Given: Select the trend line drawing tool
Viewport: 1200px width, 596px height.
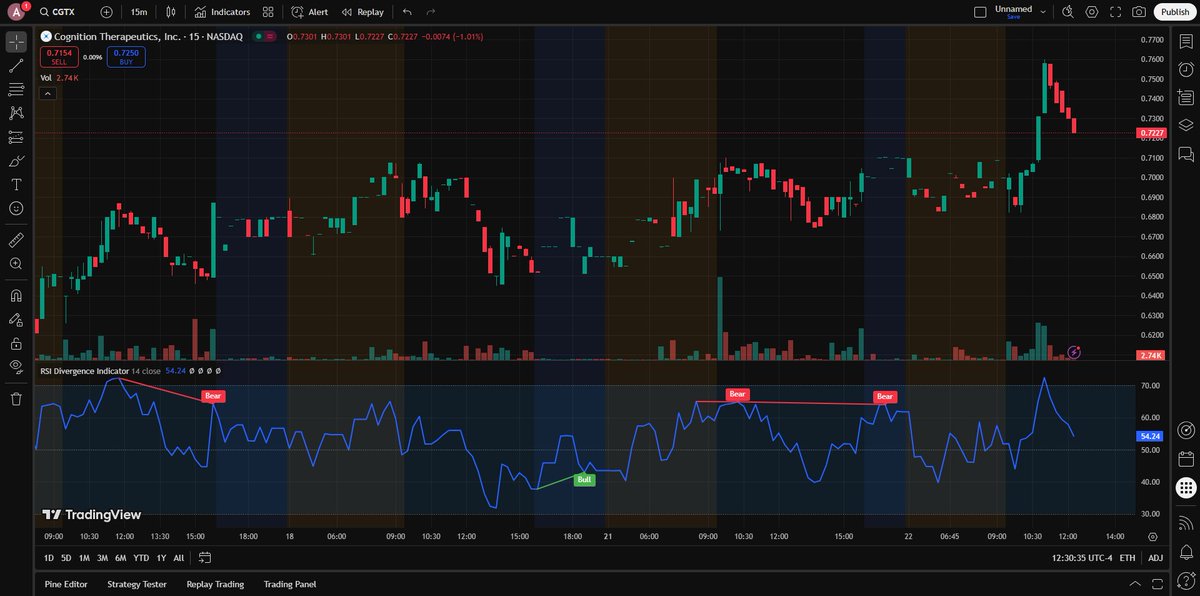Looking at the screenshot, I should click(x=16, y=66).
